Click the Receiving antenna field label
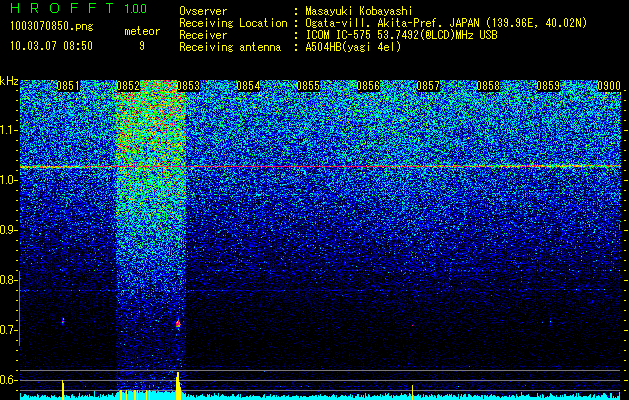The height and width of the screenshot is (400, 629). click(x=230, y=47)
